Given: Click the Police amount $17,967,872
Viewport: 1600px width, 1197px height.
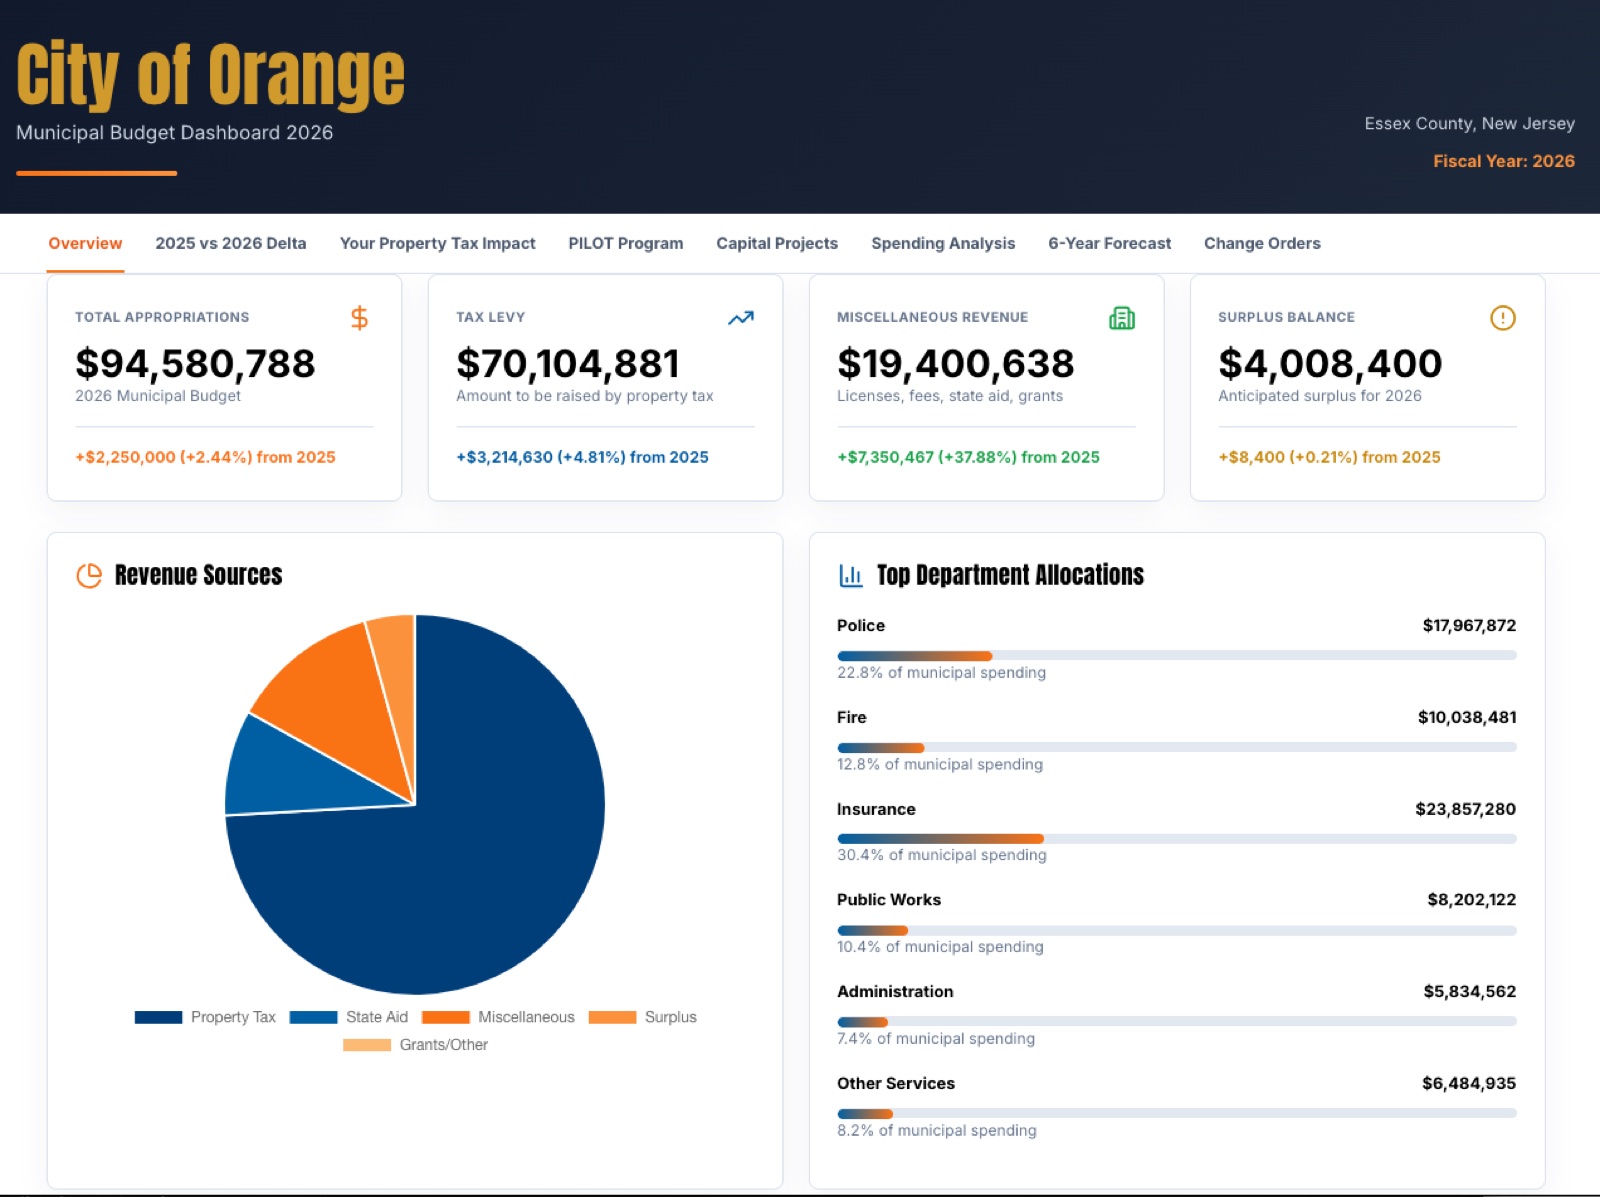Looking at the screenshot, I should (1469, 626).
